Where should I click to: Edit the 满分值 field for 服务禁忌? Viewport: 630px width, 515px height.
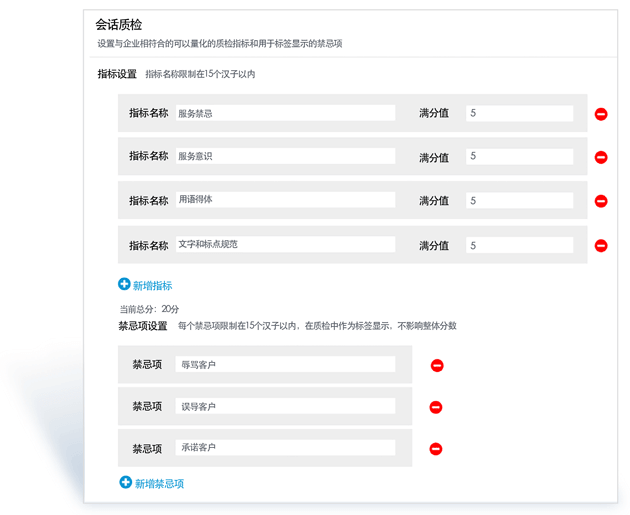point(519,113)
